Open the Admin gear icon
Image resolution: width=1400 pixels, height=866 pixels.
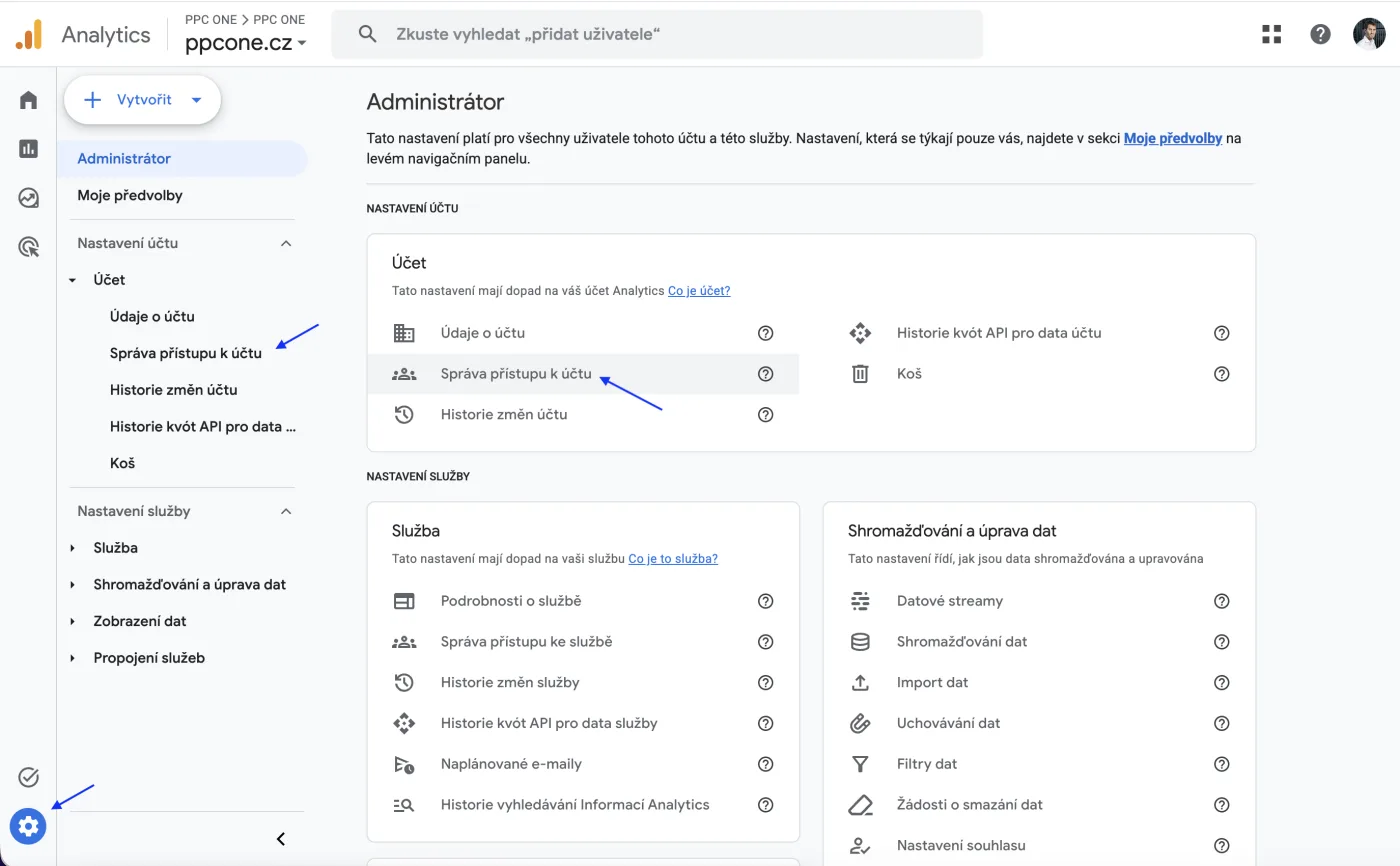[28, 826]
